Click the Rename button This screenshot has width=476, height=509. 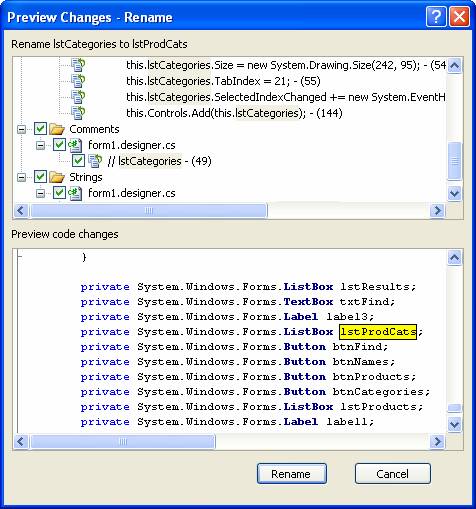point(291,474)
